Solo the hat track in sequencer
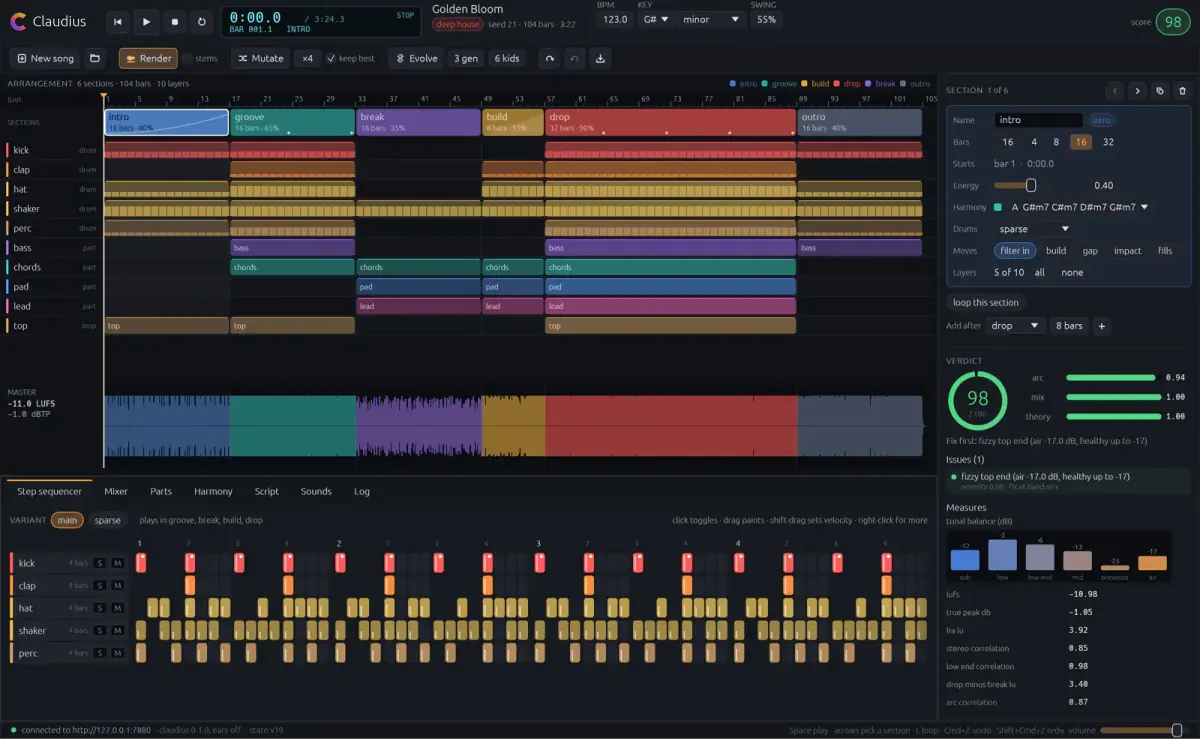Screen dimensions: 1200x739 pyautogui.click(x=100, y=608)
